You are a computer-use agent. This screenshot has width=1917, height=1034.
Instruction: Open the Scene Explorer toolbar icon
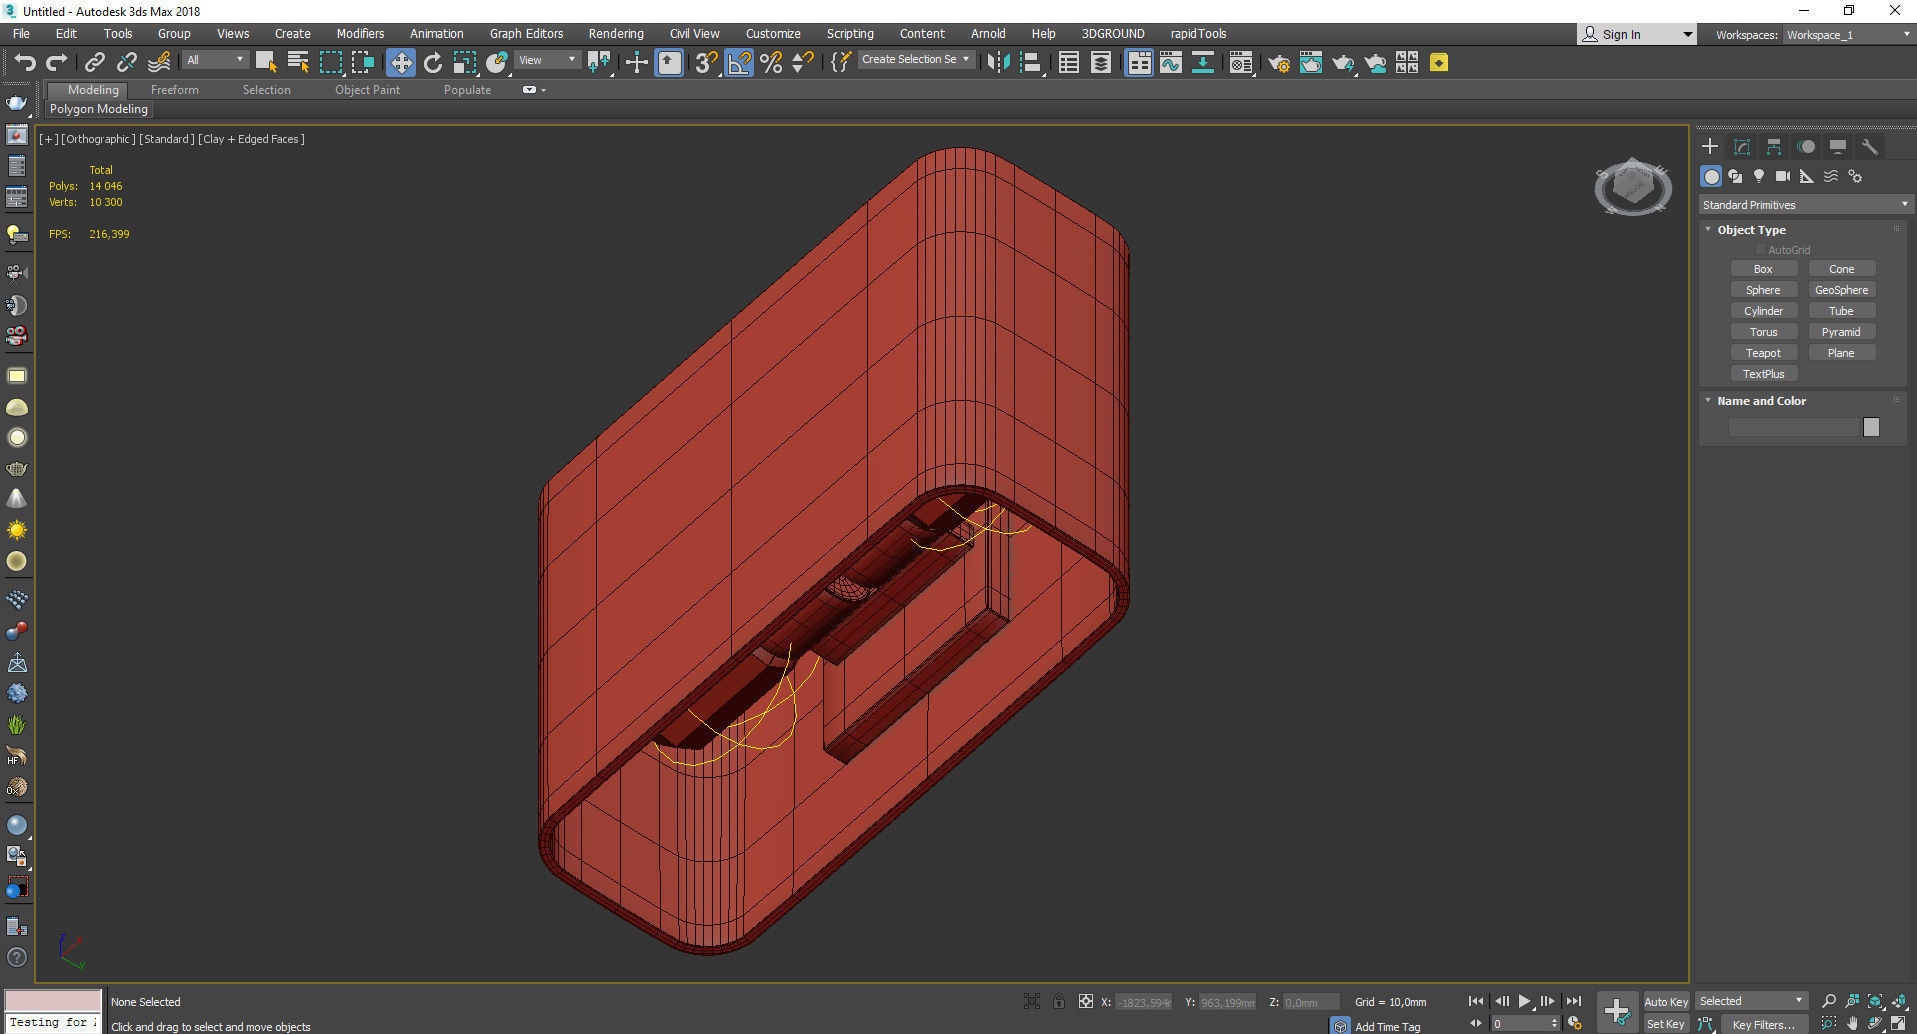(x=1069, y=63)
